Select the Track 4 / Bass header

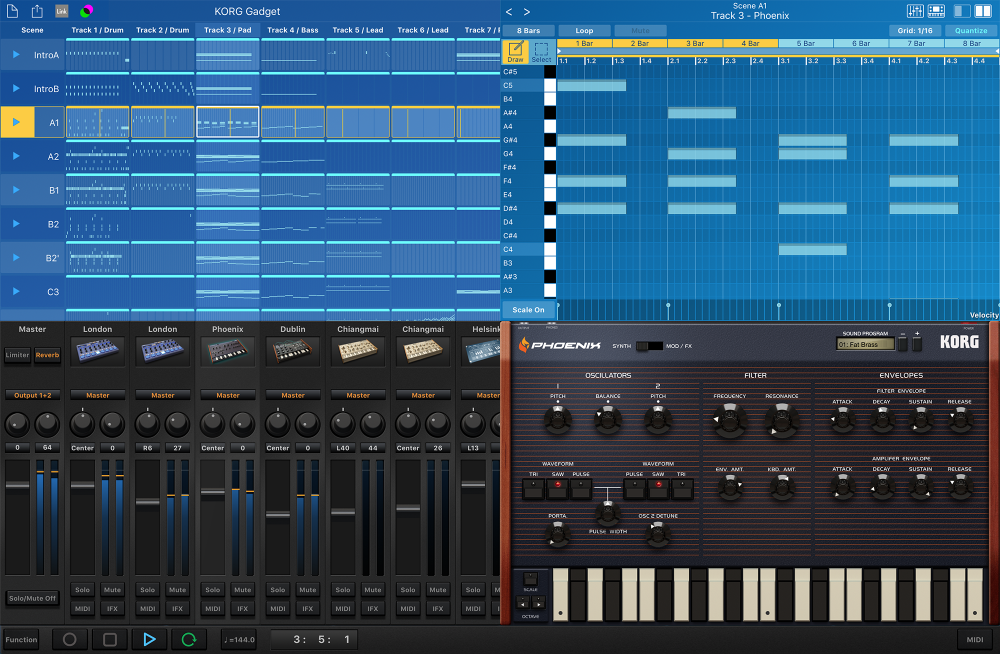point(293,30)
